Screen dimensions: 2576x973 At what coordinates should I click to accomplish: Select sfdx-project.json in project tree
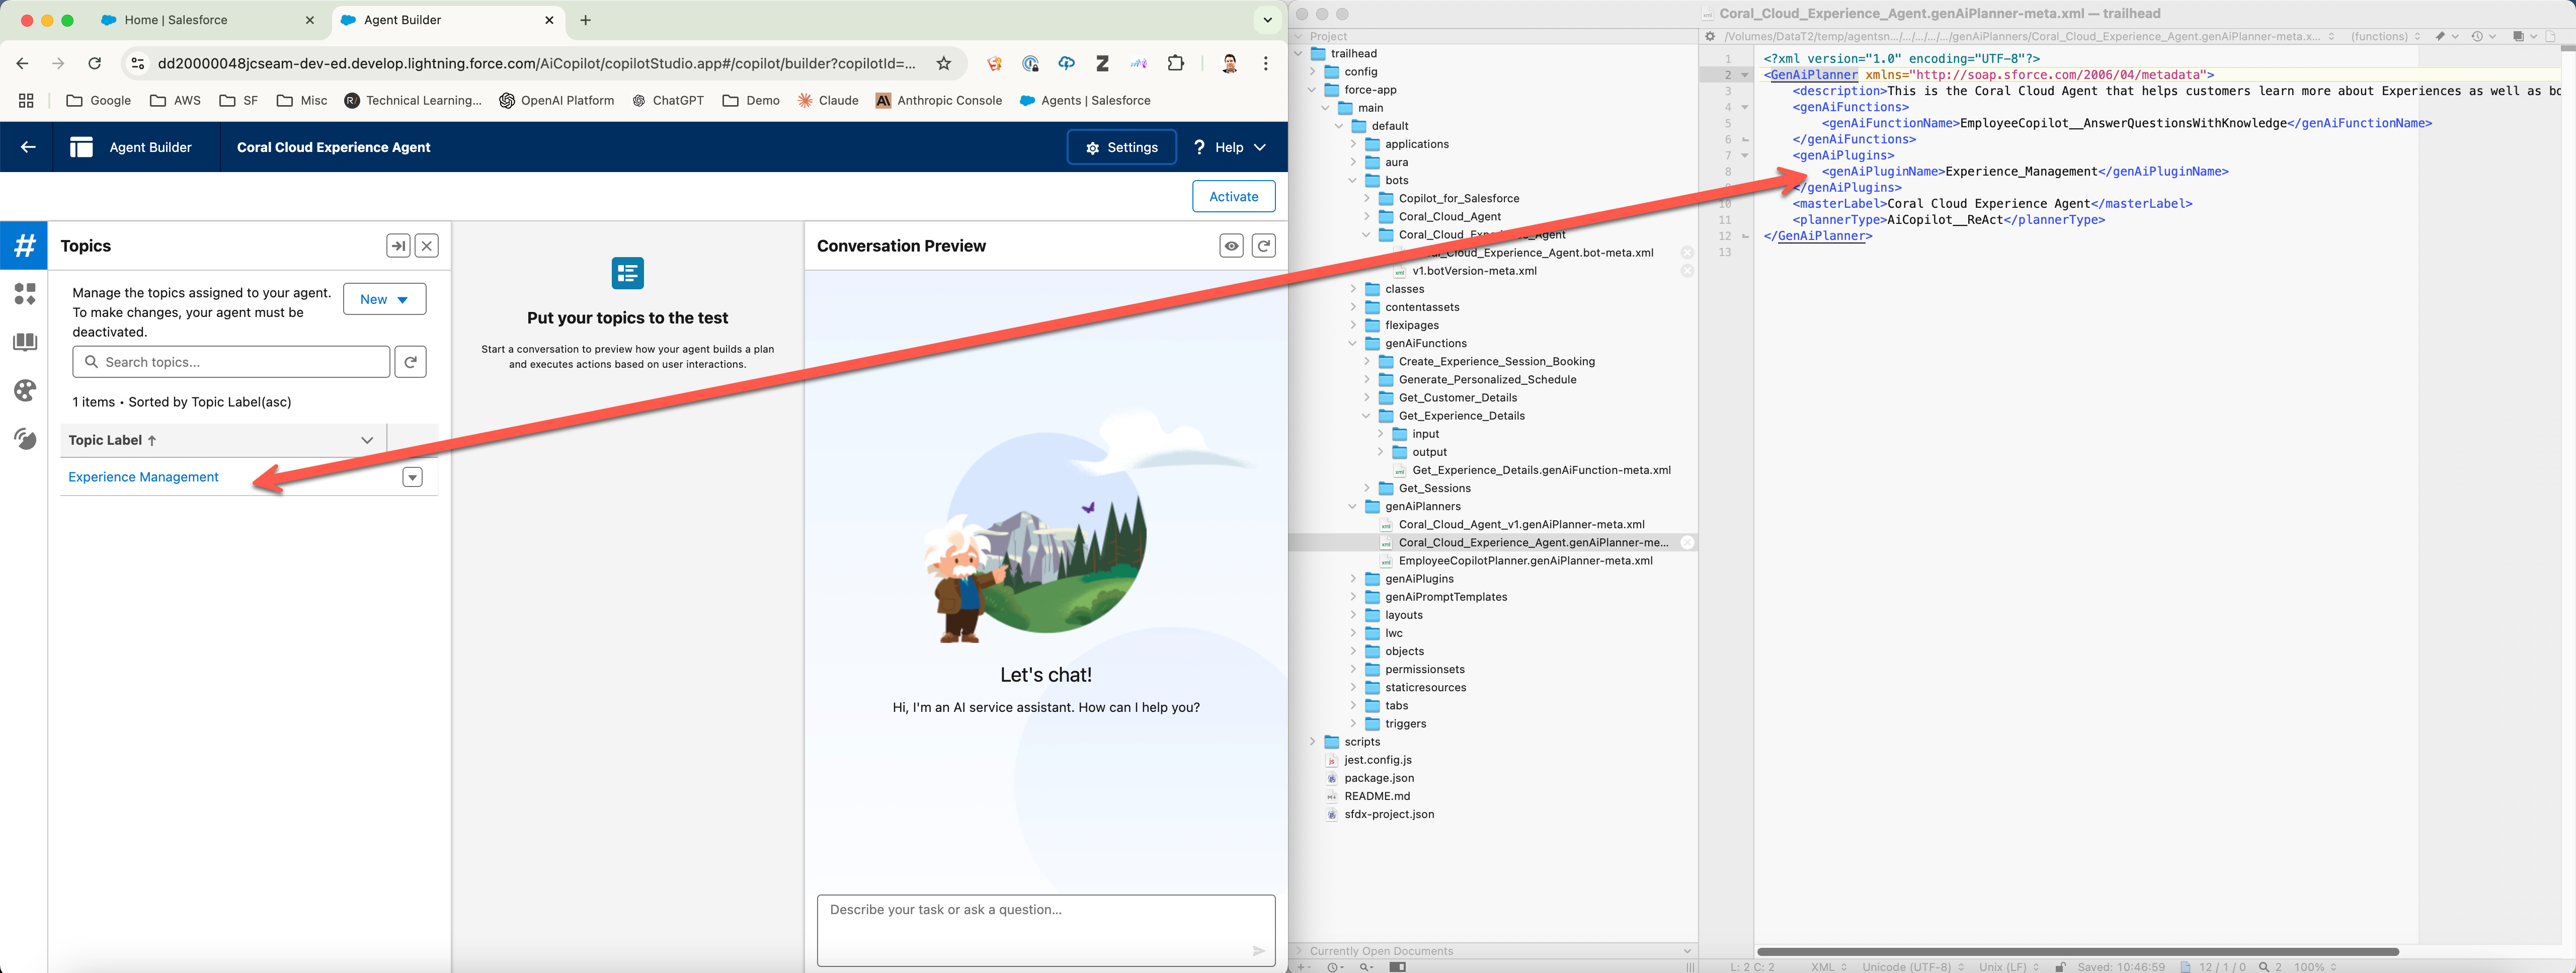click(x=1389, y=814)
